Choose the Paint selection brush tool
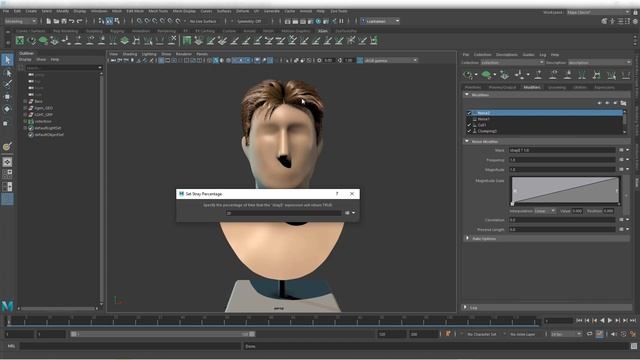The height and width of the screenshot is (360, 640). click(x=7, y=84)
